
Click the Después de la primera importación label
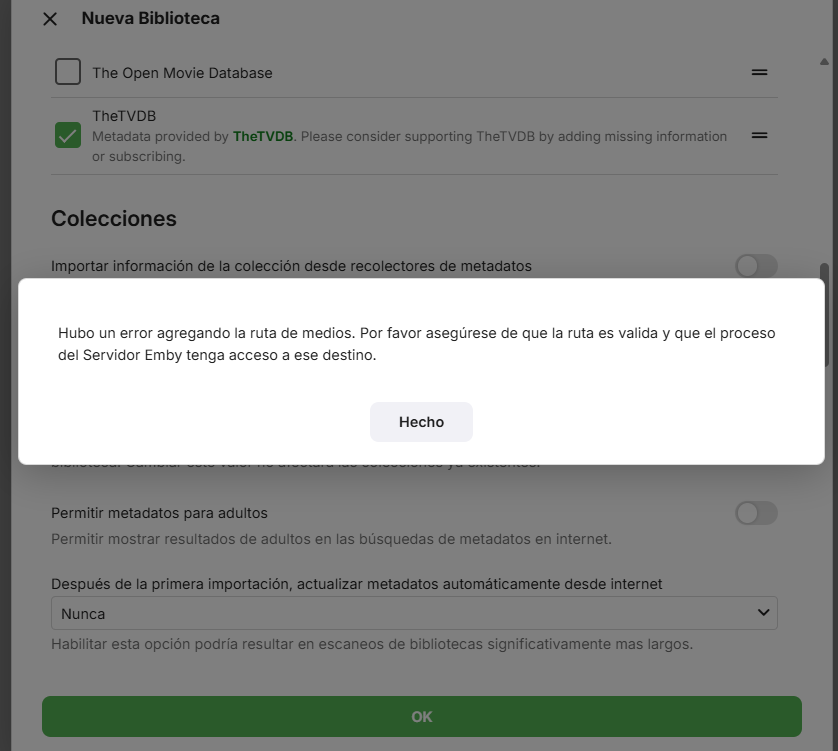(x=356, y=584)
